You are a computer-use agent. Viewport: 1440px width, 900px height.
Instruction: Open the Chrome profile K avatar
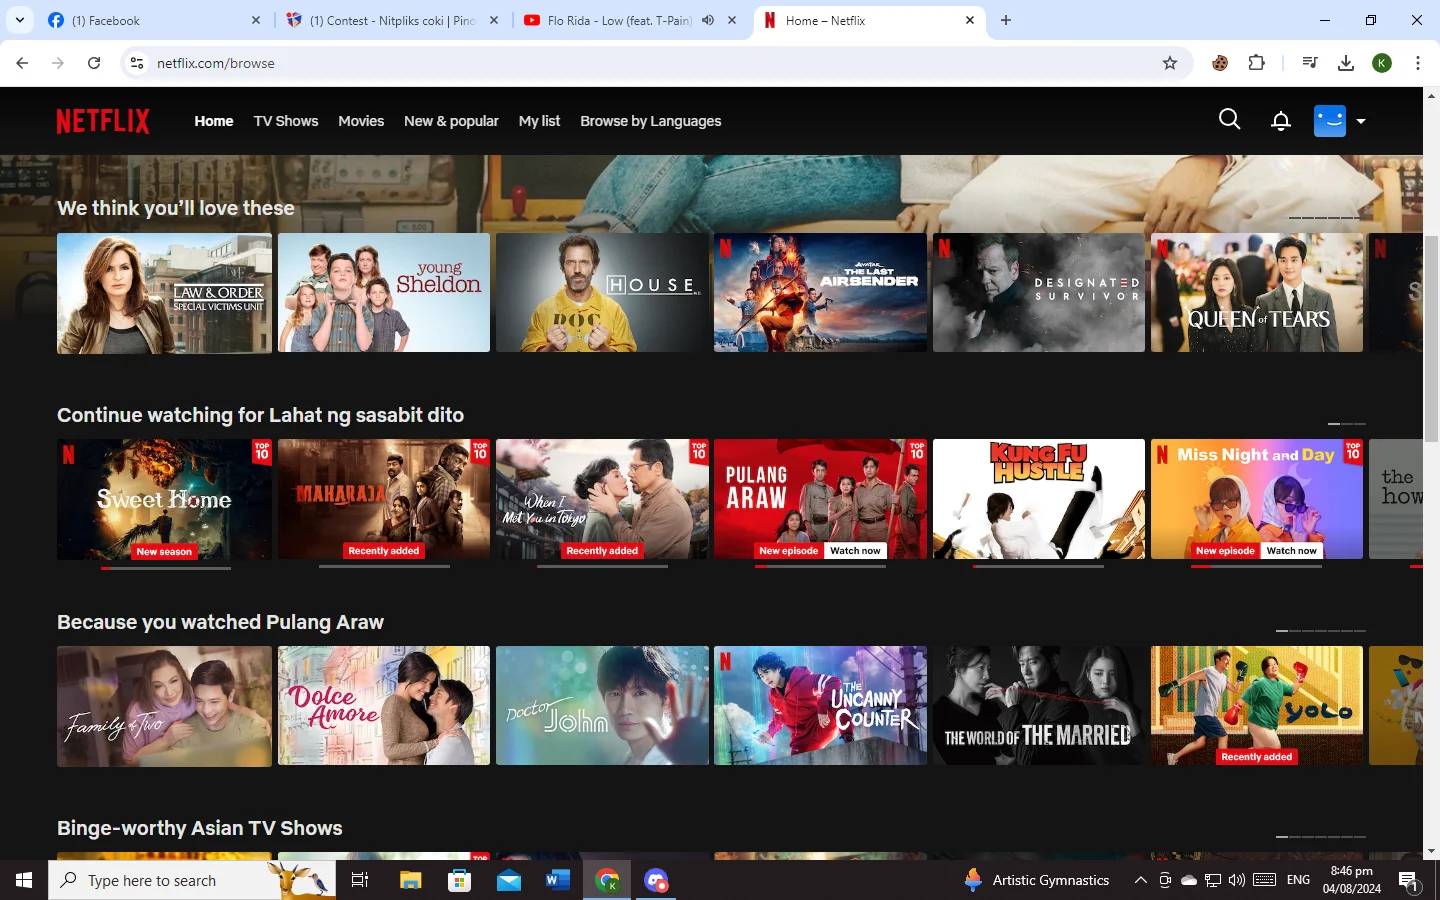(x=1382, y=63)
